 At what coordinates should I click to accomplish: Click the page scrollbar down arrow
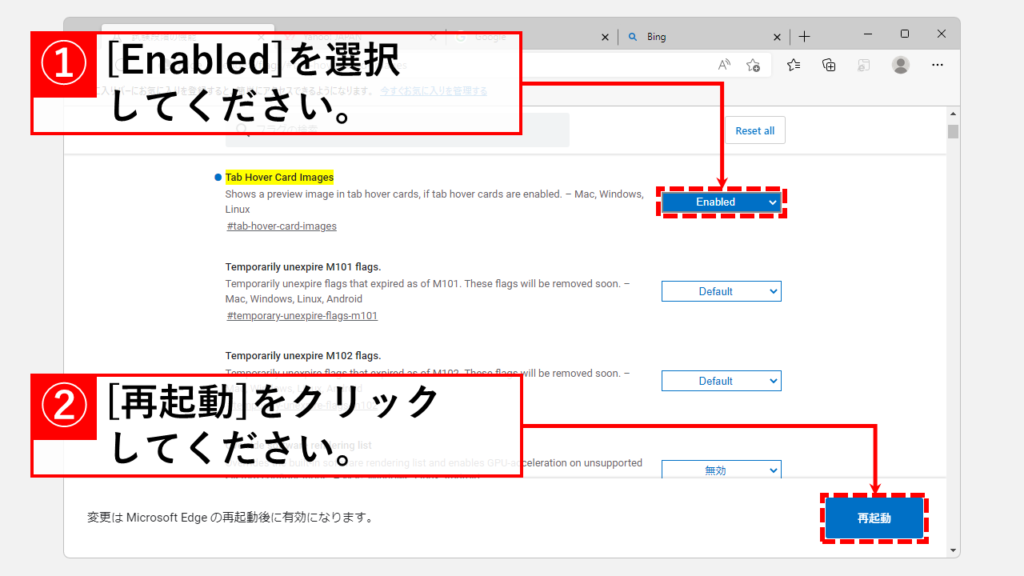[953, 551]
